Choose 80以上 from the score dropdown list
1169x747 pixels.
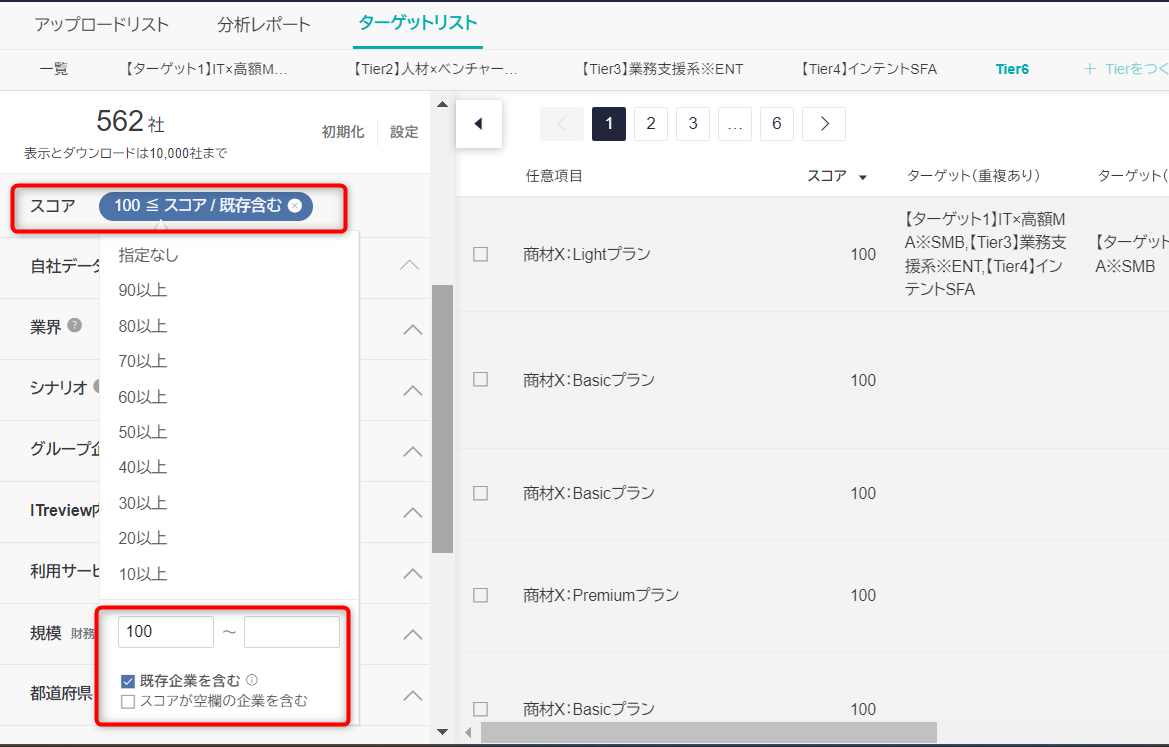[143, 326]
